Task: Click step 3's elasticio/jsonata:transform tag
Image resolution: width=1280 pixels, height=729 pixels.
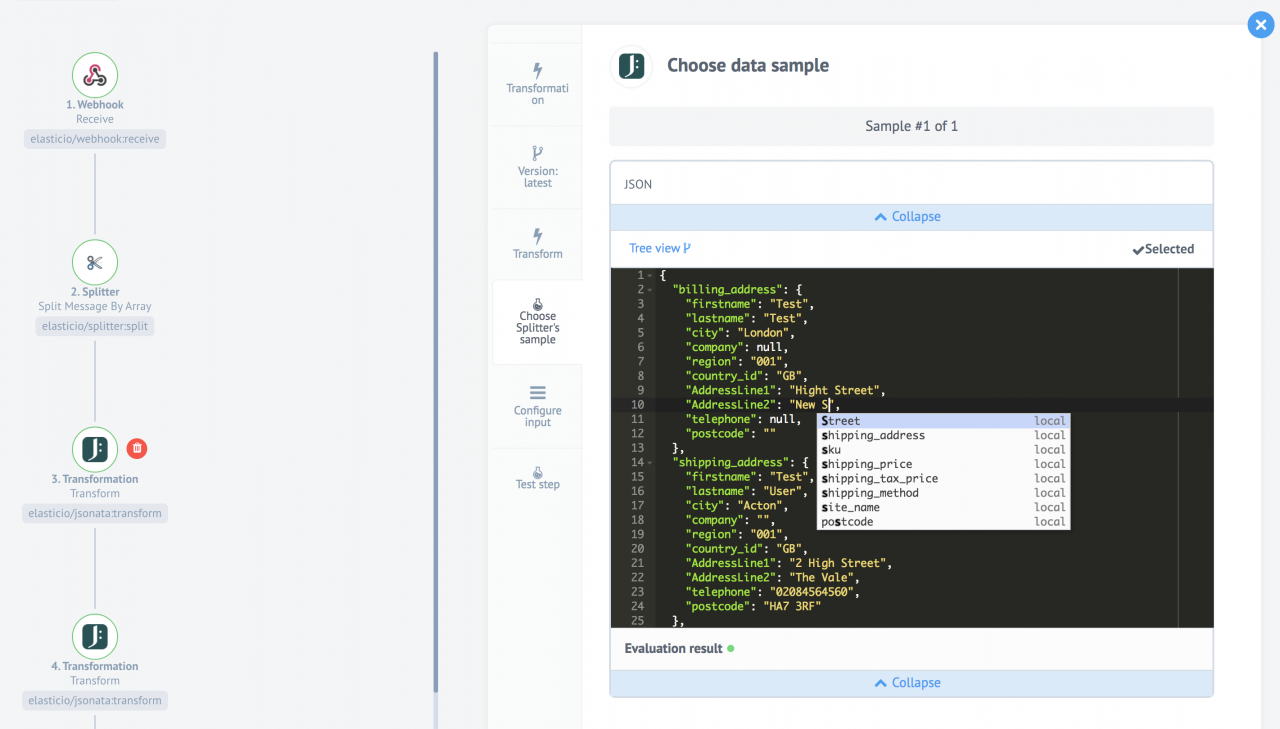Action: pyautogui.click(x=95, y=513)
